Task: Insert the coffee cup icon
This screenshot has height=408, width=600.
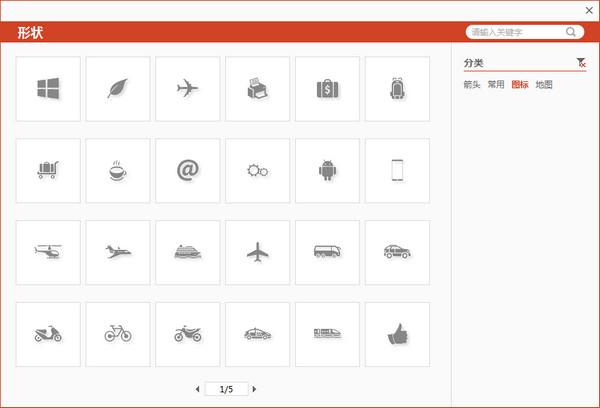Action: tap(118, 171)
